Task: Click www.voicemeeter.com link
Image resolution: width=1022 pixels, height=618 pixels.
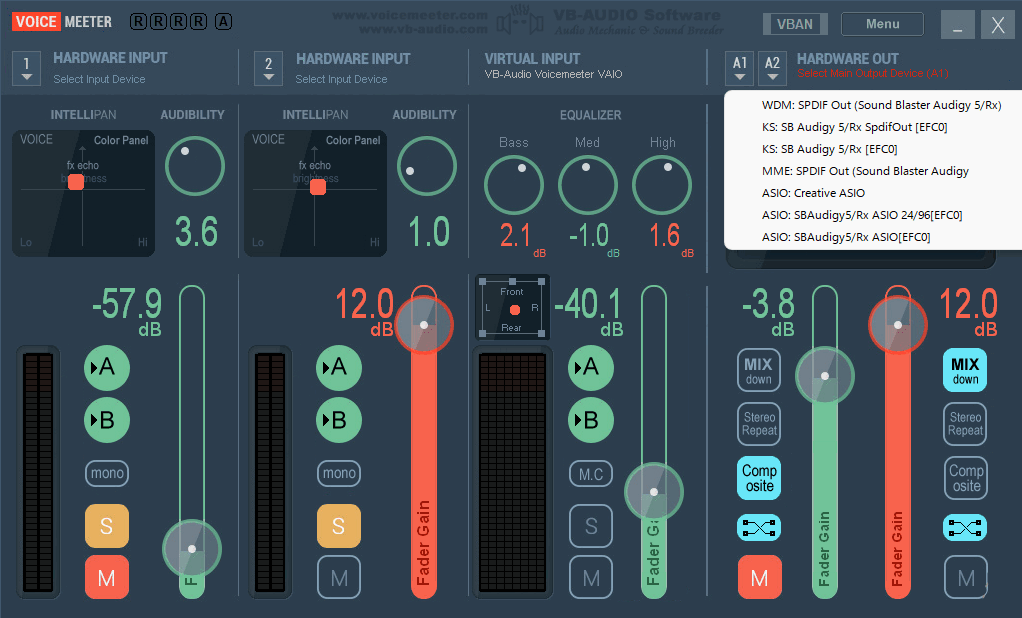Action: click(410, 15)
